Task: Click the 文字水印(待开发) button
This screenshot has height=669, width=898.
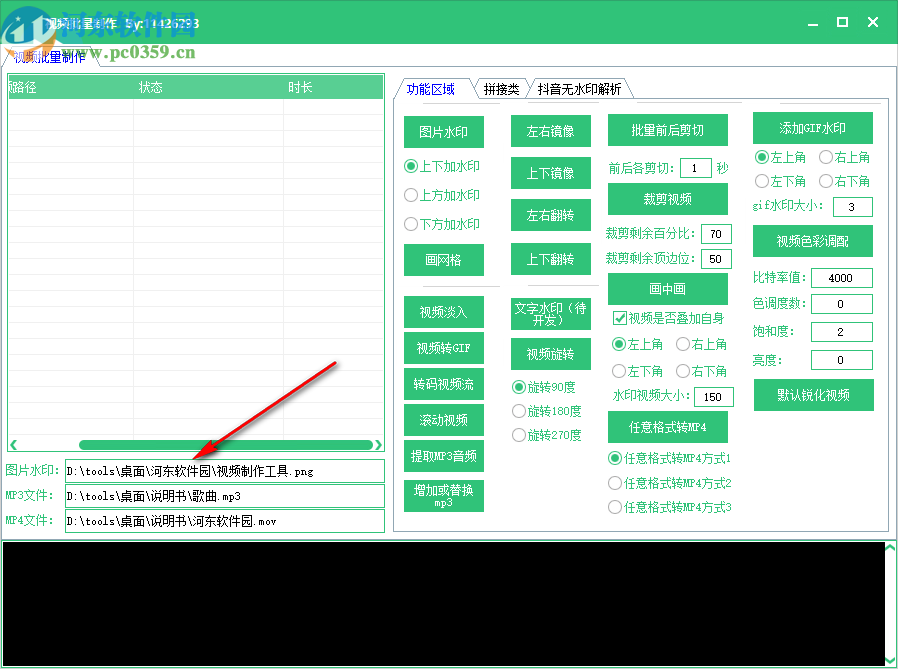Action: 550,314
